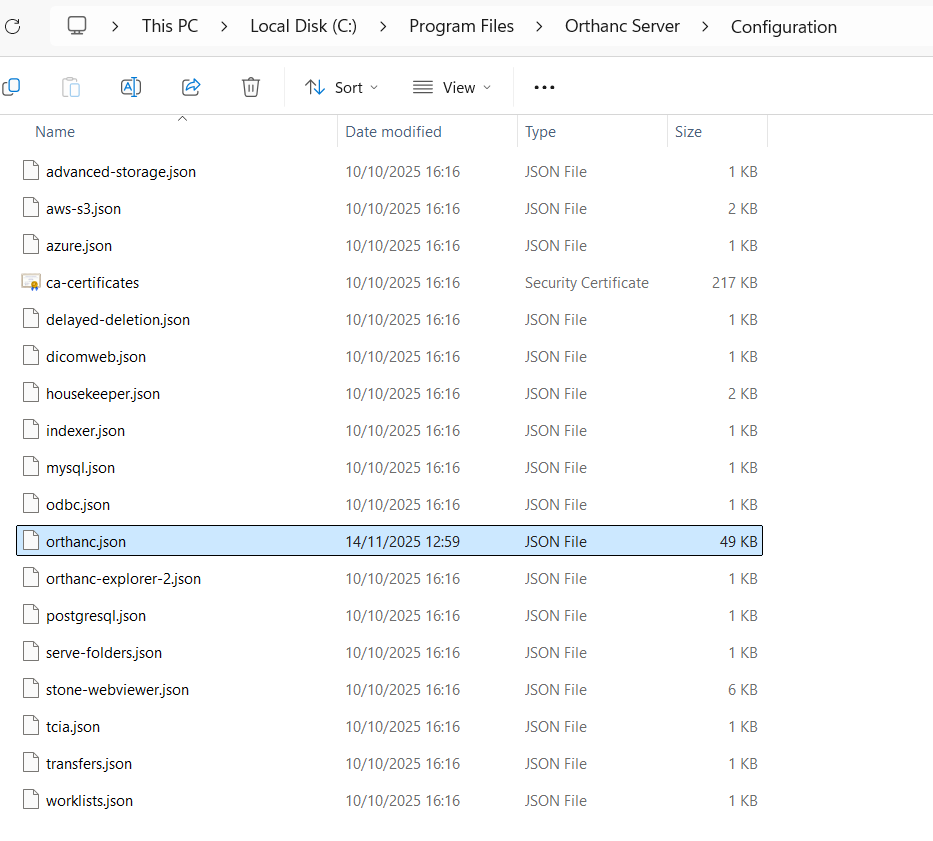Click the file icon of advanced-storage.json
The width and height of the screenshot is (933, 841).
[31, 170]
